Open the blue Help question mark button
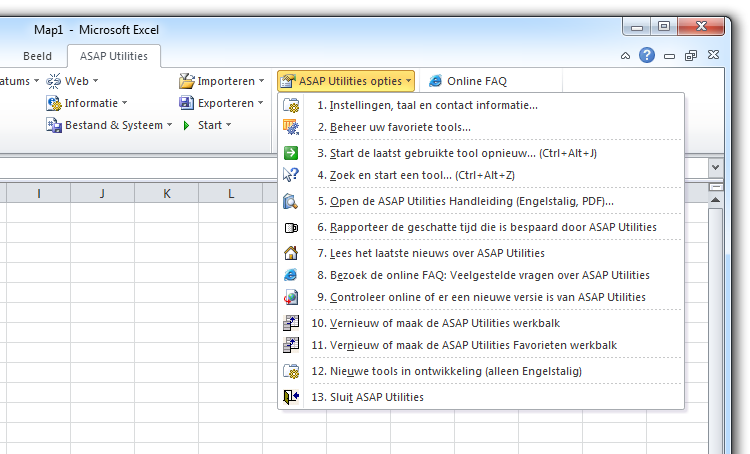 tap(647, 55)
